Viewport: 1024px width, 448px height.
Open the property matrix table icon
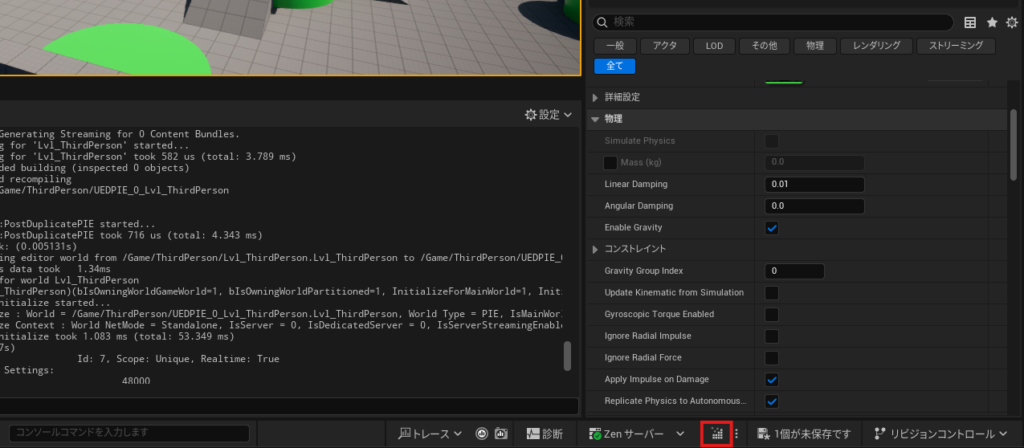(x=969, y=22)
